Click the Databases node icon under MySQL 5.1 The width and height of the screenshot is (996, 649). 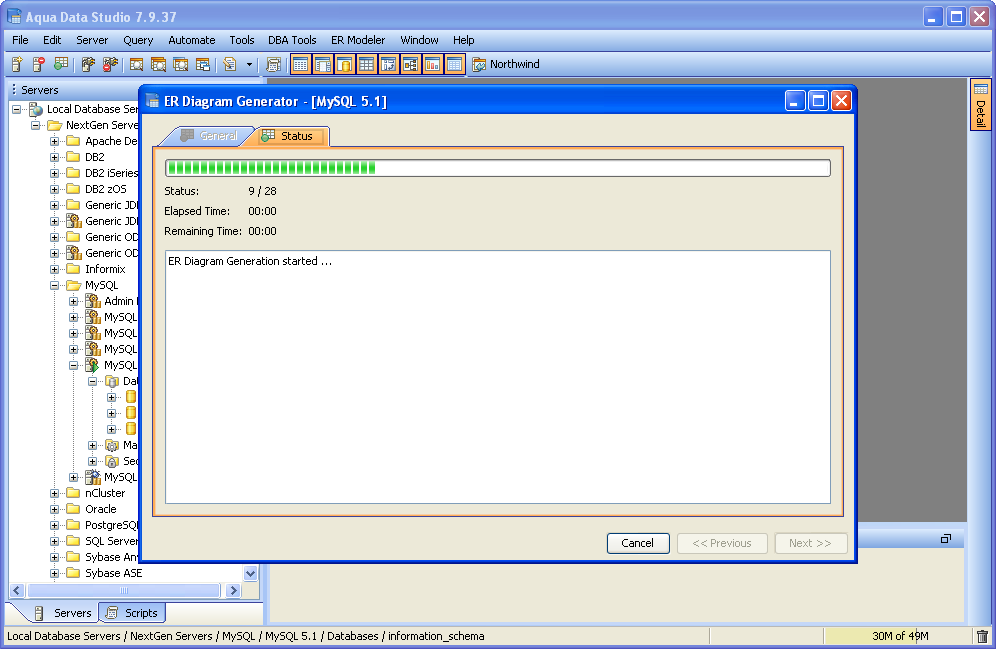click(112, 381)
